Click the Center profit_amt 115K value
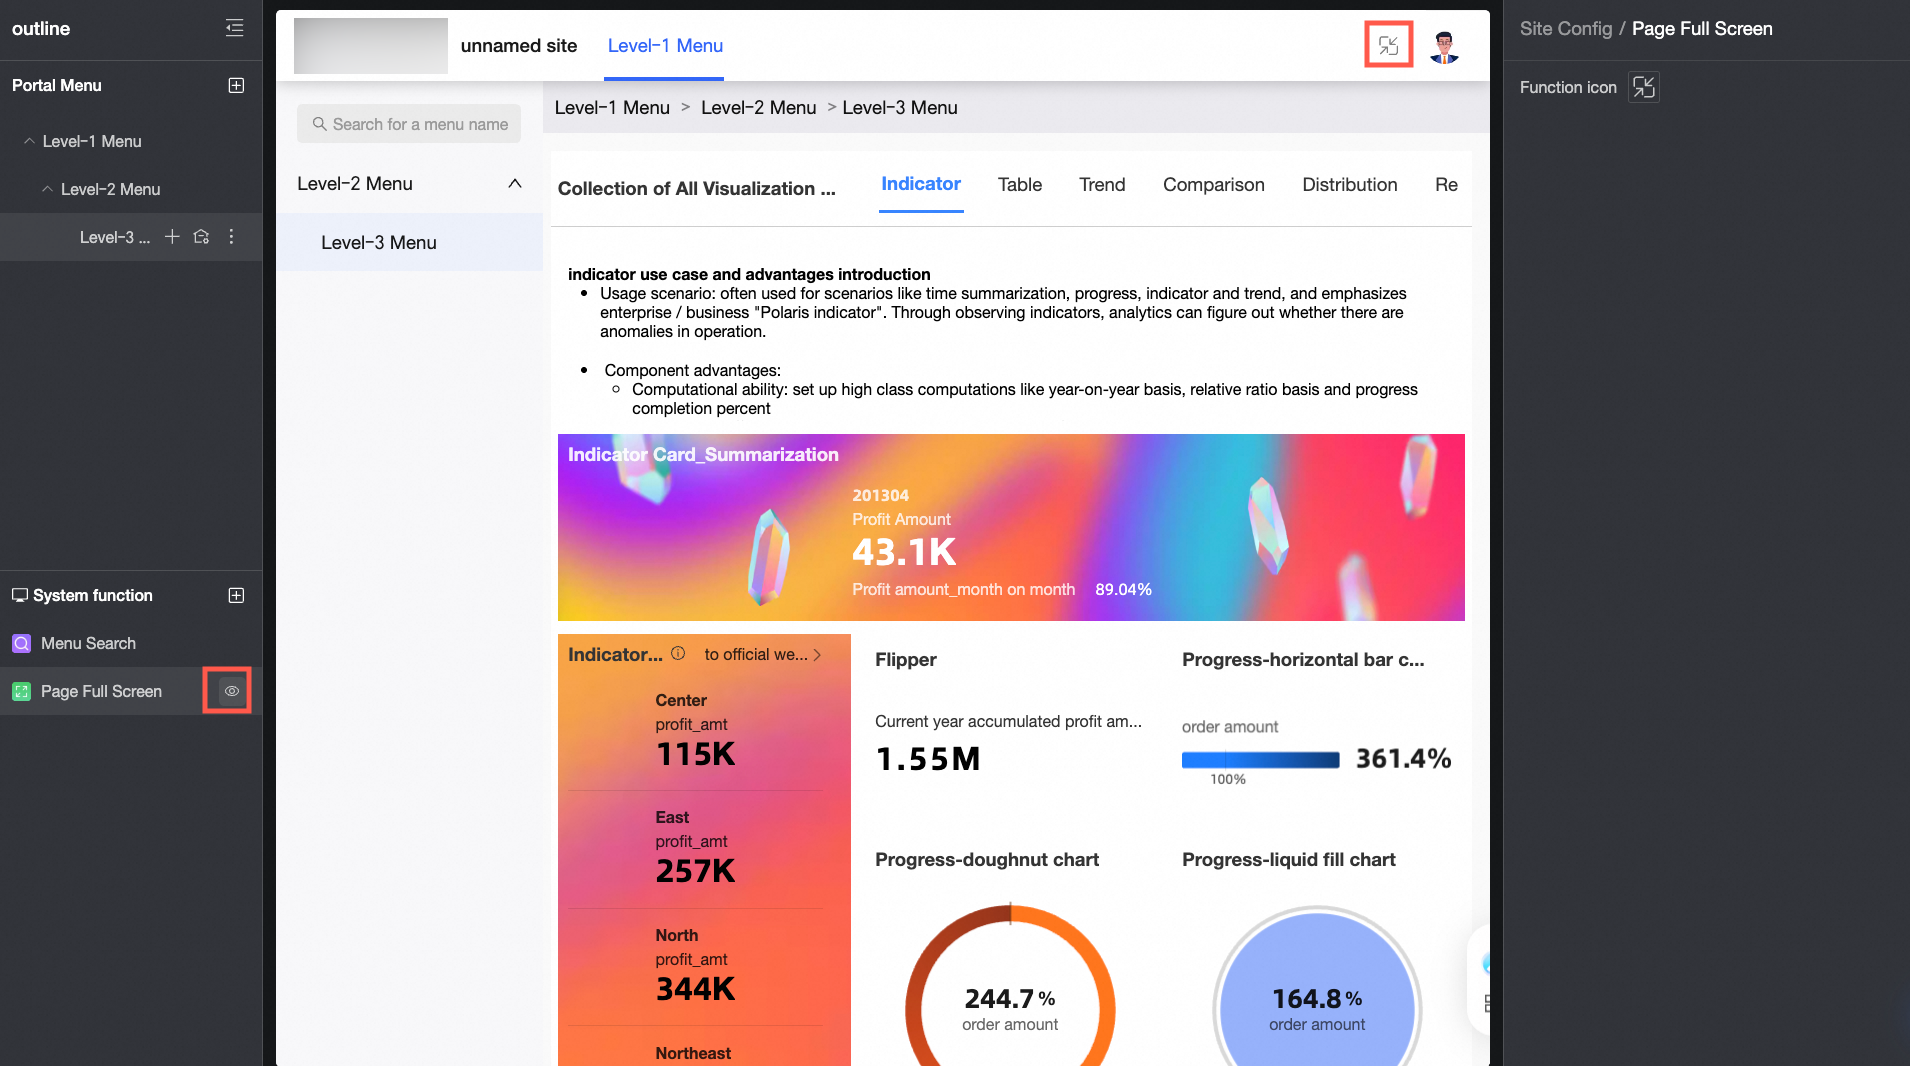The image size is (1910, 1066). click(x=695, y=754)
